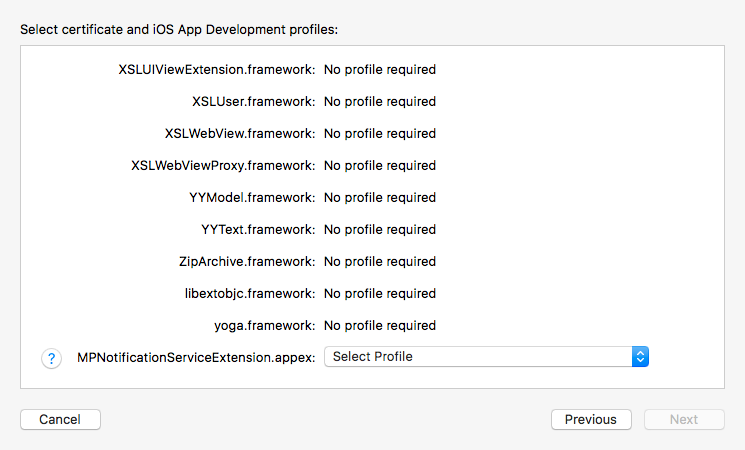Click the XSLUser.framework row label
The width and height of the screenshot is (745, 450).
point(254,102)
